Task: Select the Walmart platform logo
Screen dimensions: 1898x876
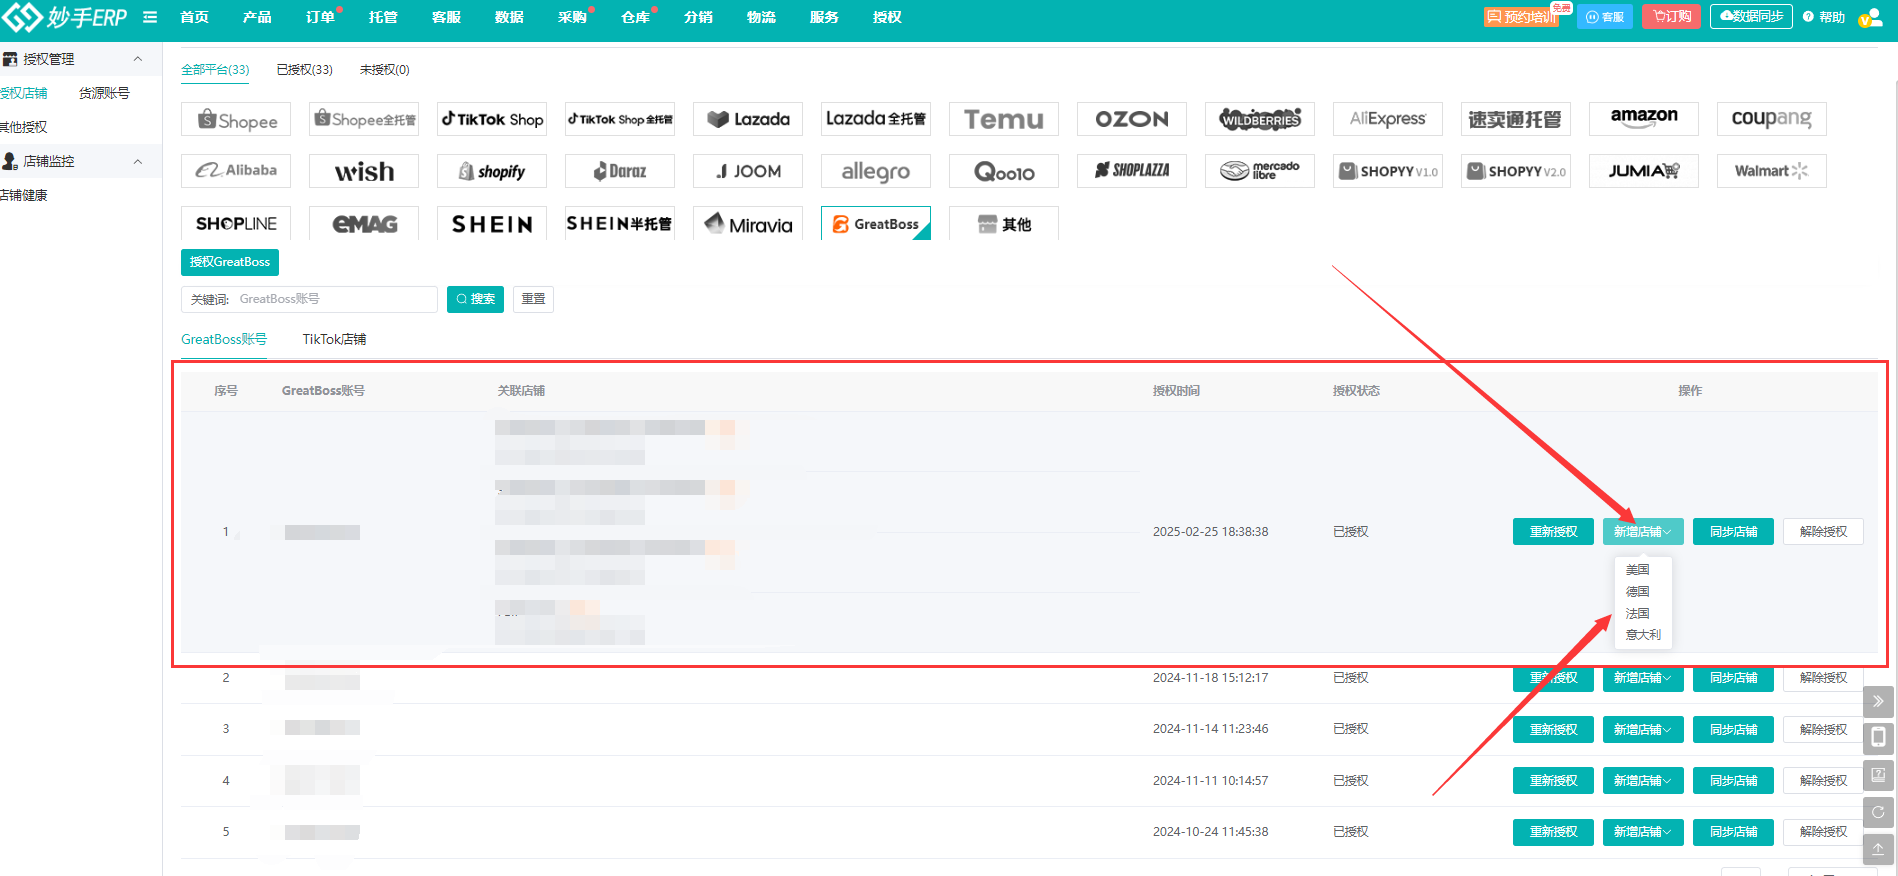Action: point(1772,171)
